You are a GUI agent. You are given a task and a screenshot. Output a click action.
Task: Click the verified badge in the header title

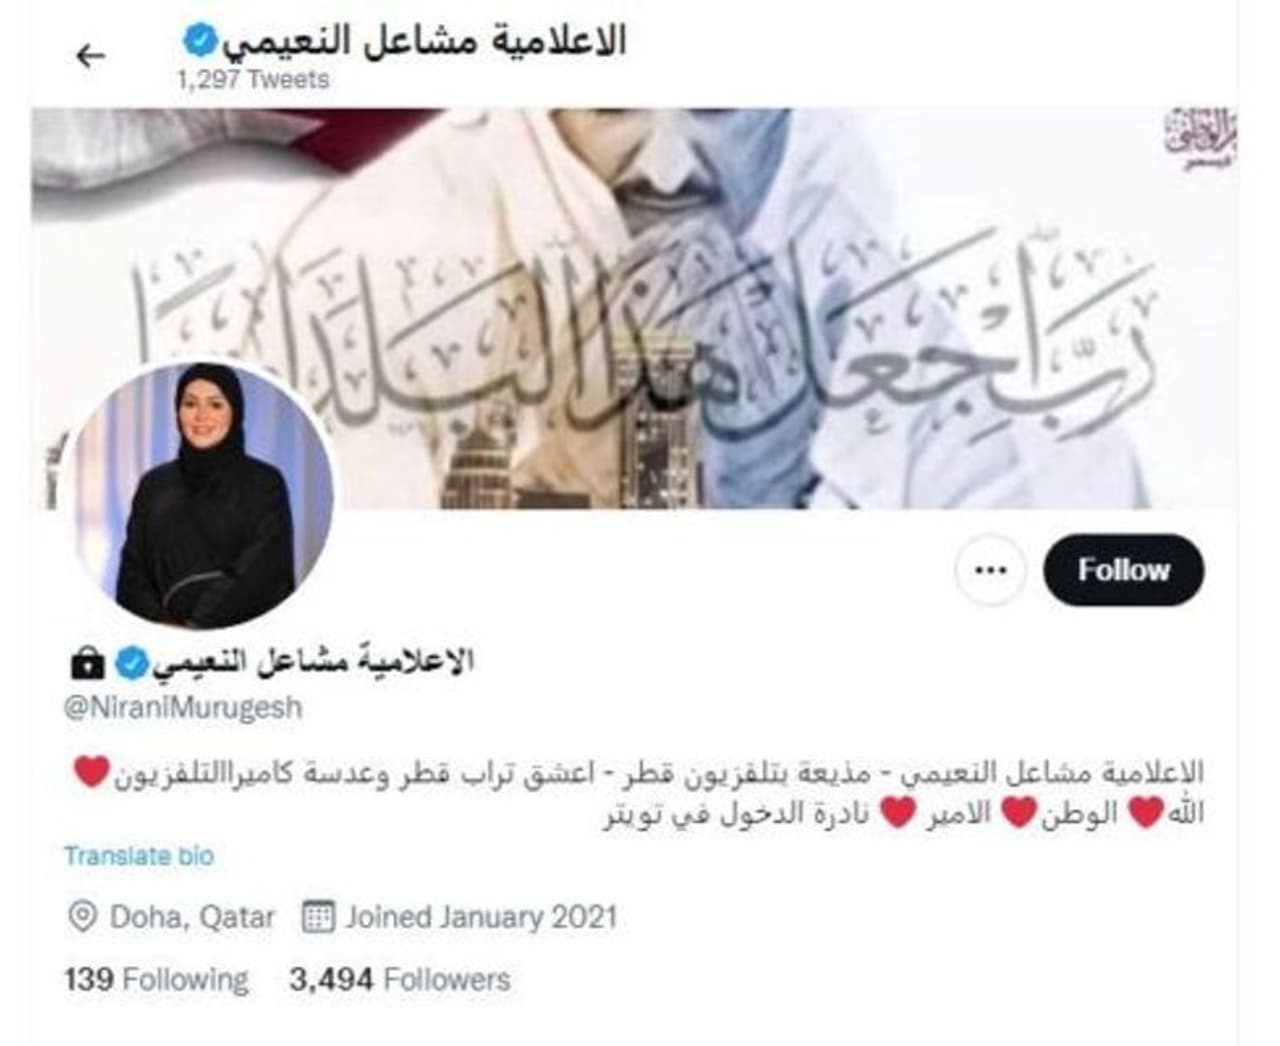coord(198,40)
